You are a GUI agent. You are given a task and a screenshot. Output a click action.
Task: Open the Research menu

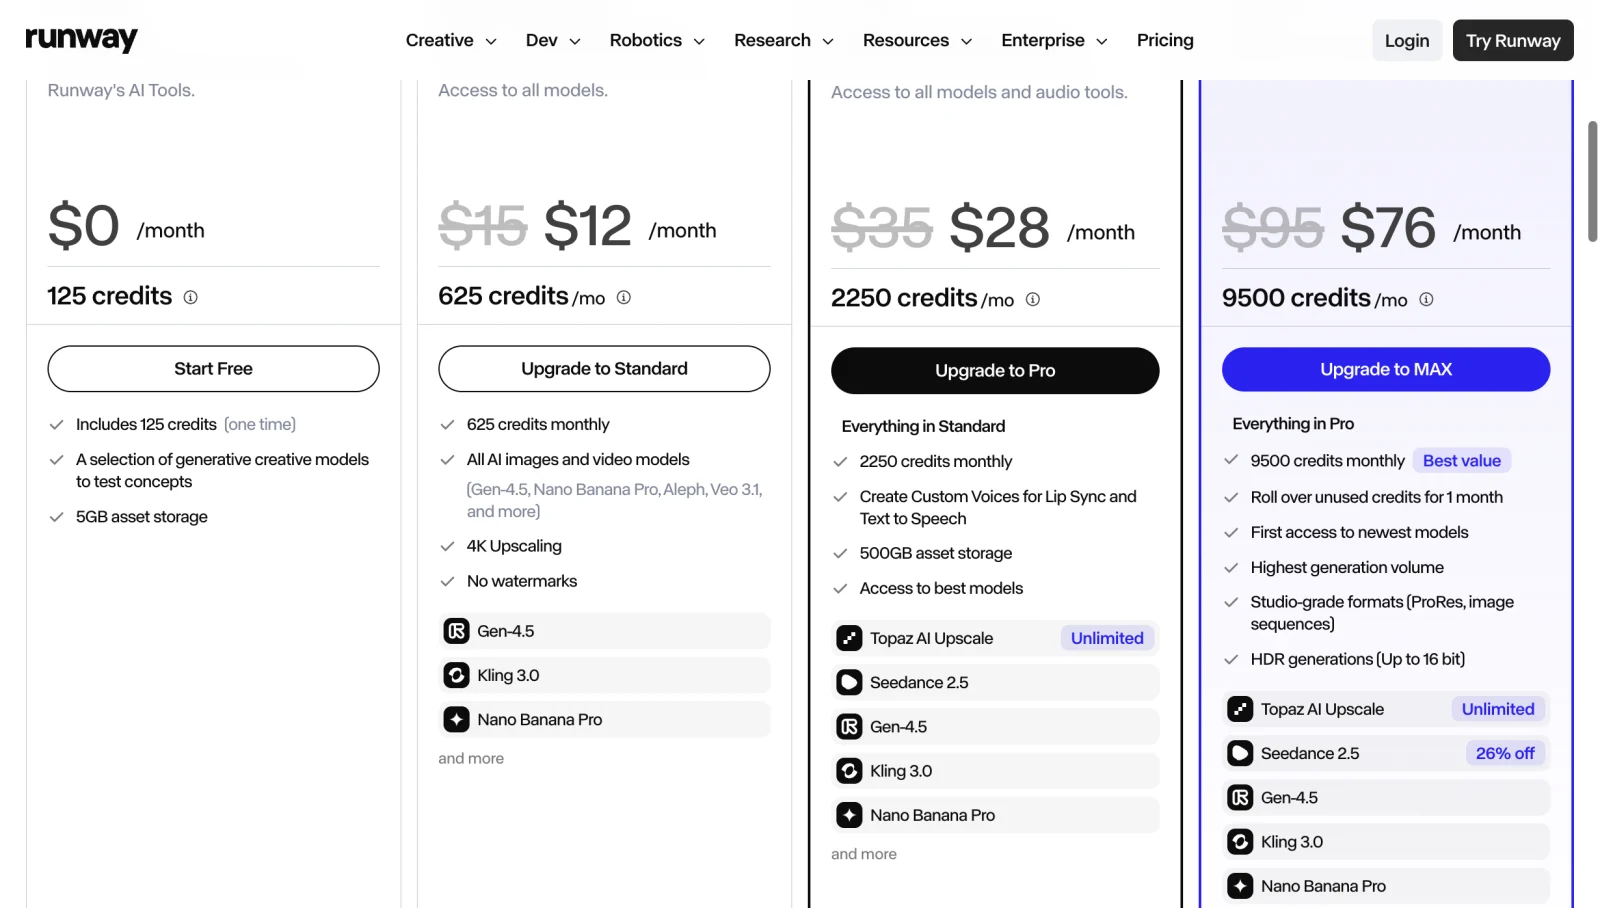784,40
